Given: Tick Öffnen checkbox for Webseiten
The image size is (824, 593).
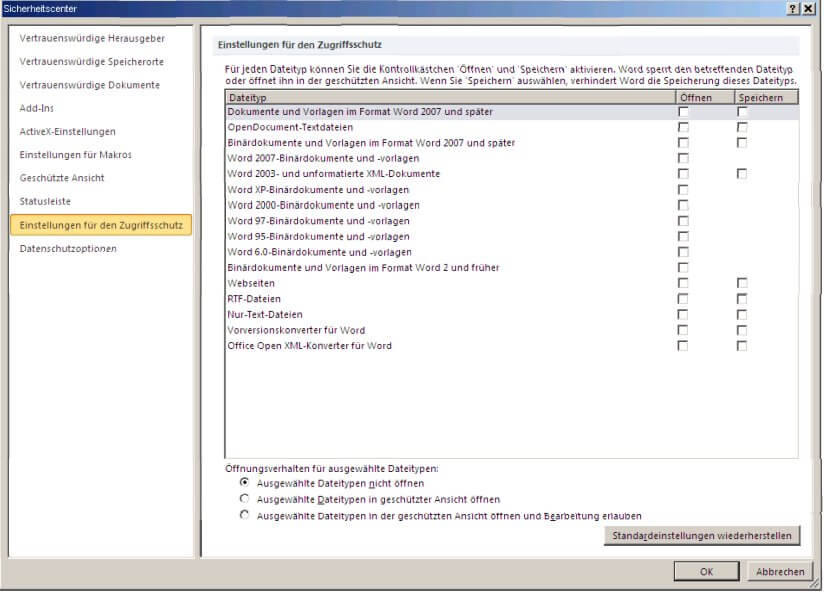Looking at the screenshot, I should [x=683, y=283].
